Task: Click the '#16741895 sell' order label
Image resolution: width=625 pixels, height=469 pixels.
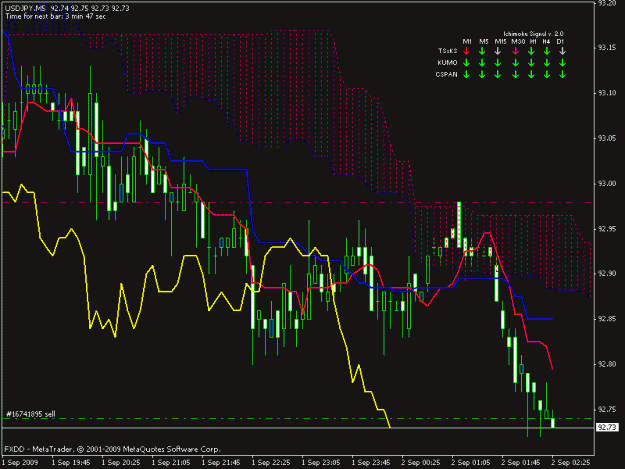Action: click(31, 414)
